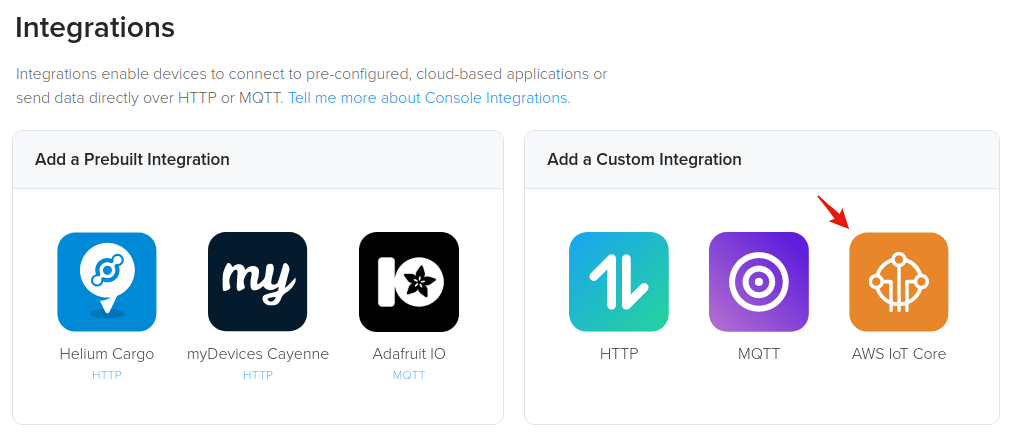
Task: Click the Helium Cargo name label
Action: pos(106,354)
